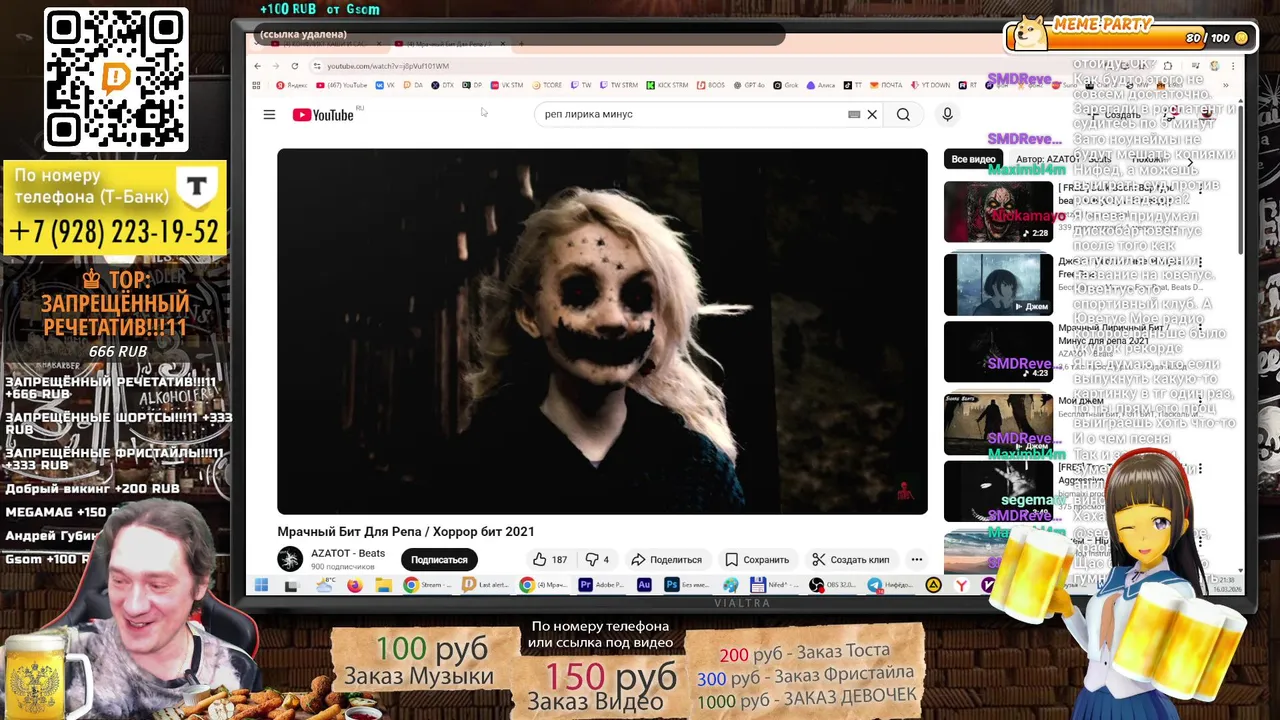This screenshot has width=1280, height=720.
Task: Click the horror beat video player
Action: pos(602,331)
